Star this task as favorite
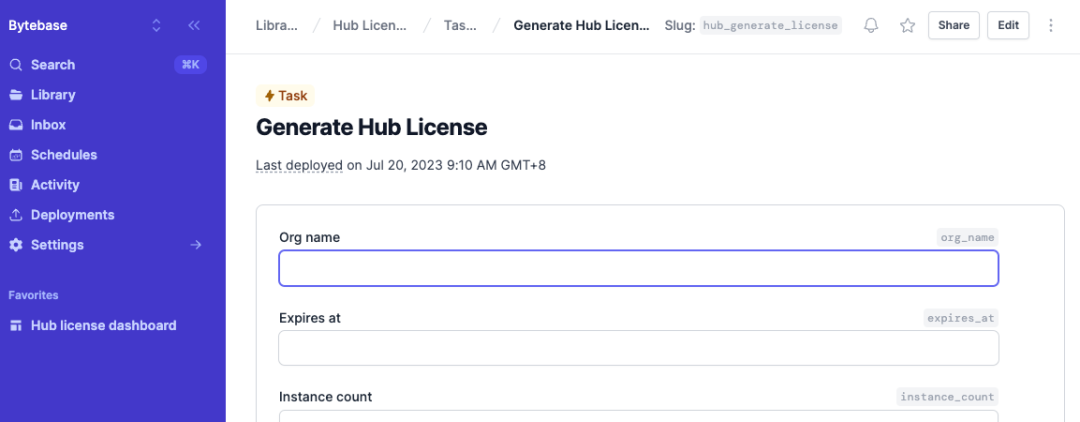Viewport: 1080px width, 422px height. click(908, 25)
